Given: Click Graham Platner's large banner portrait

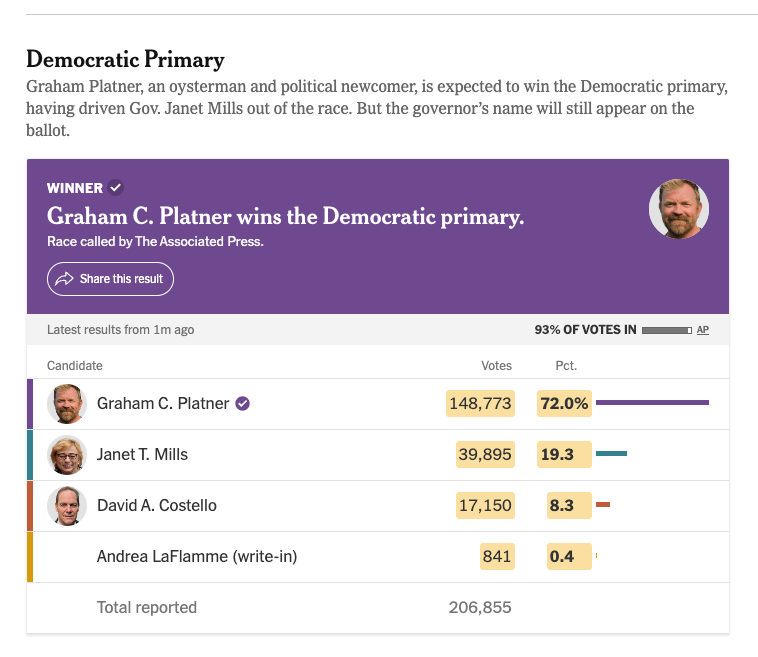Looking at the screenshot, I should point(679,209).
